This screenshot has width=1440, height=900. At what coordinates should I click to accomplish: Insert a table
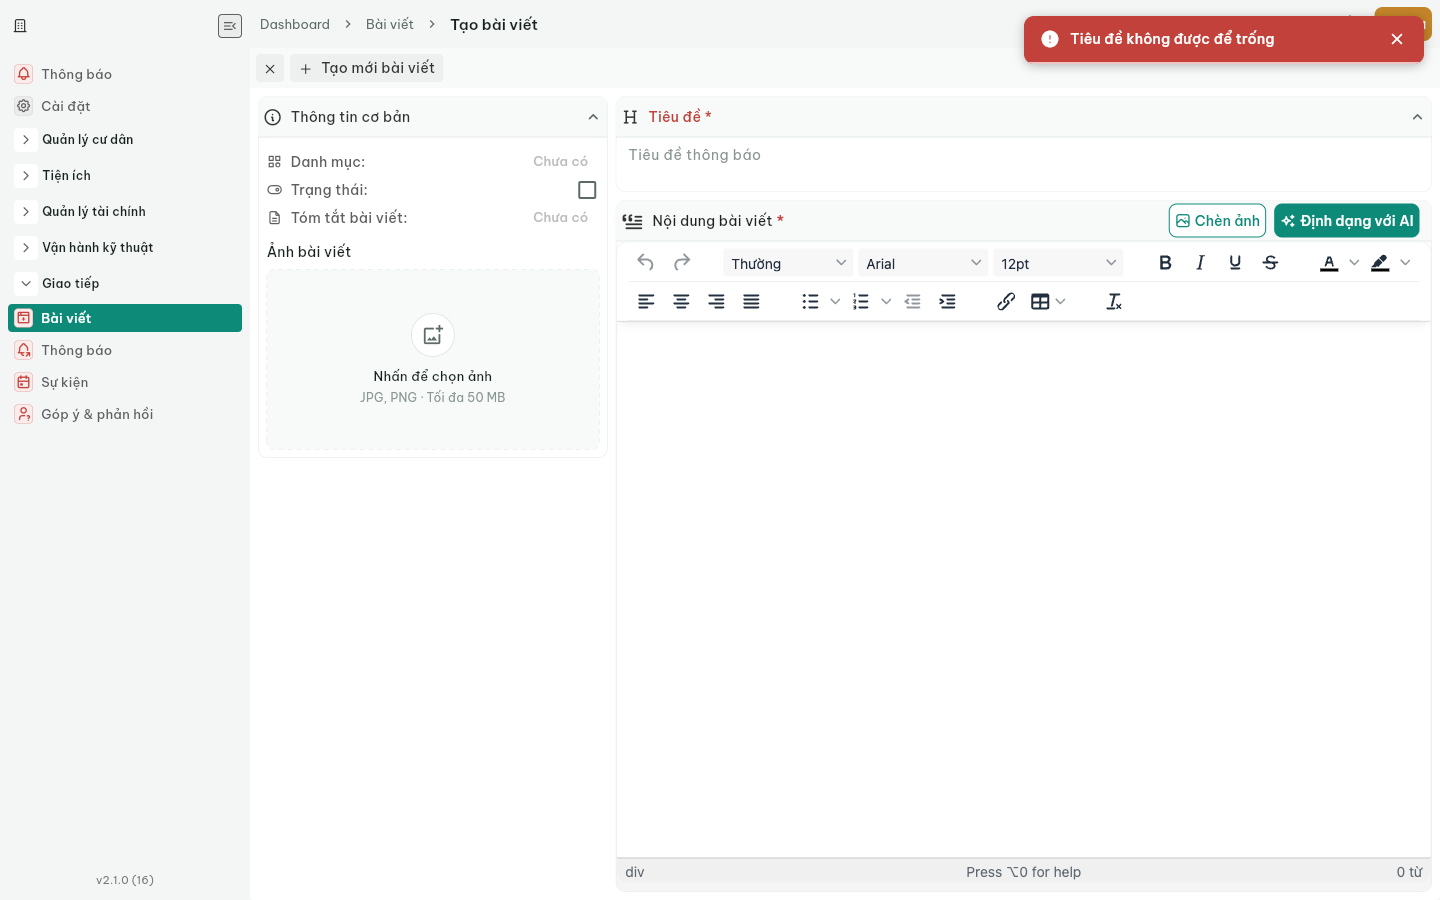pyautogui.click(x=1040, y=301)
